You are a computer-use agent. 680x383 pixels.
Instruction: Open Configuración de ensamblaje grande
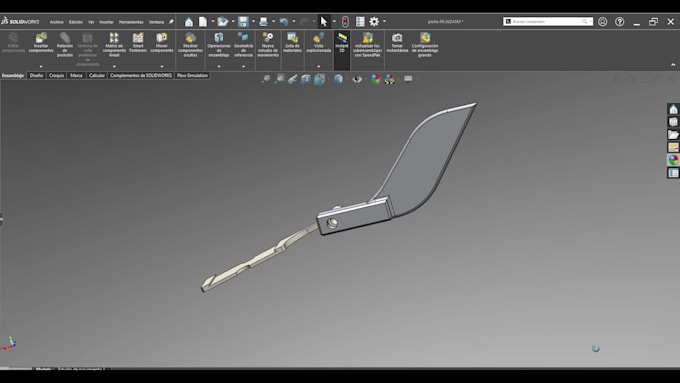[425, 45]
